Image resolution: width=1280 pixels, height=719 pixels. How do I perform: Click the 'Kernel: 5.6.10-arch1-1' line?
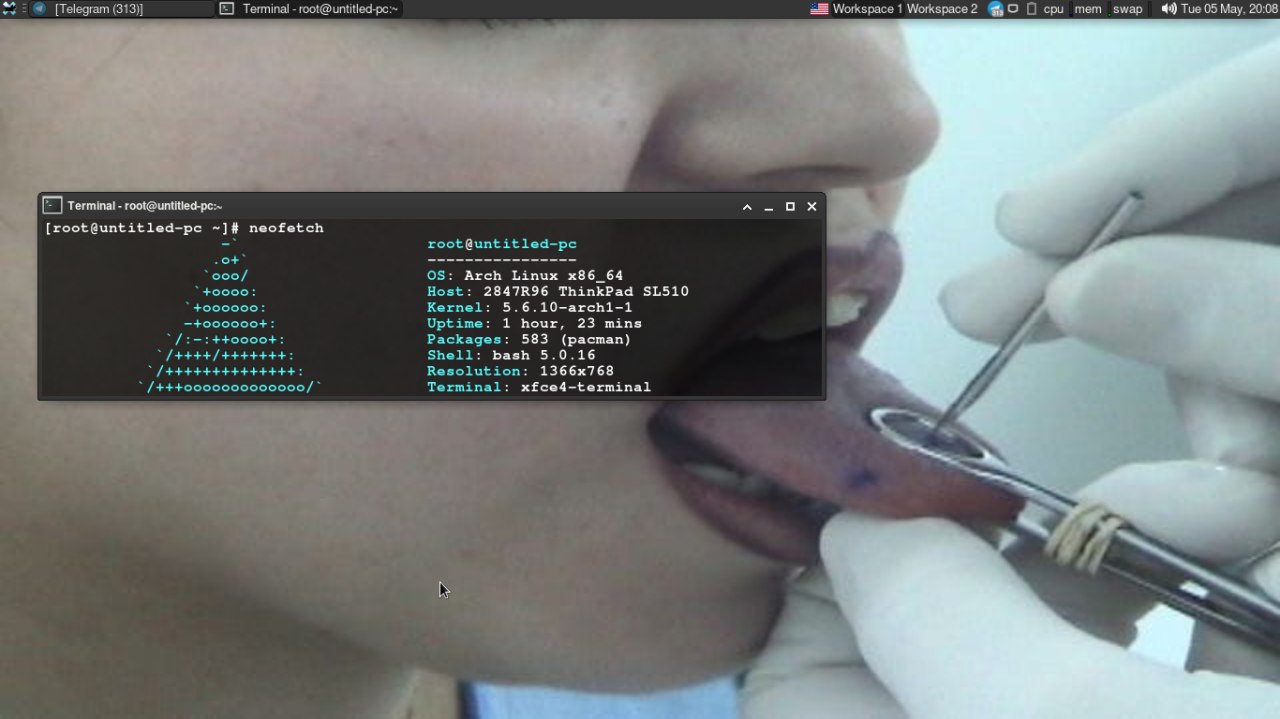tap(530, 308)
